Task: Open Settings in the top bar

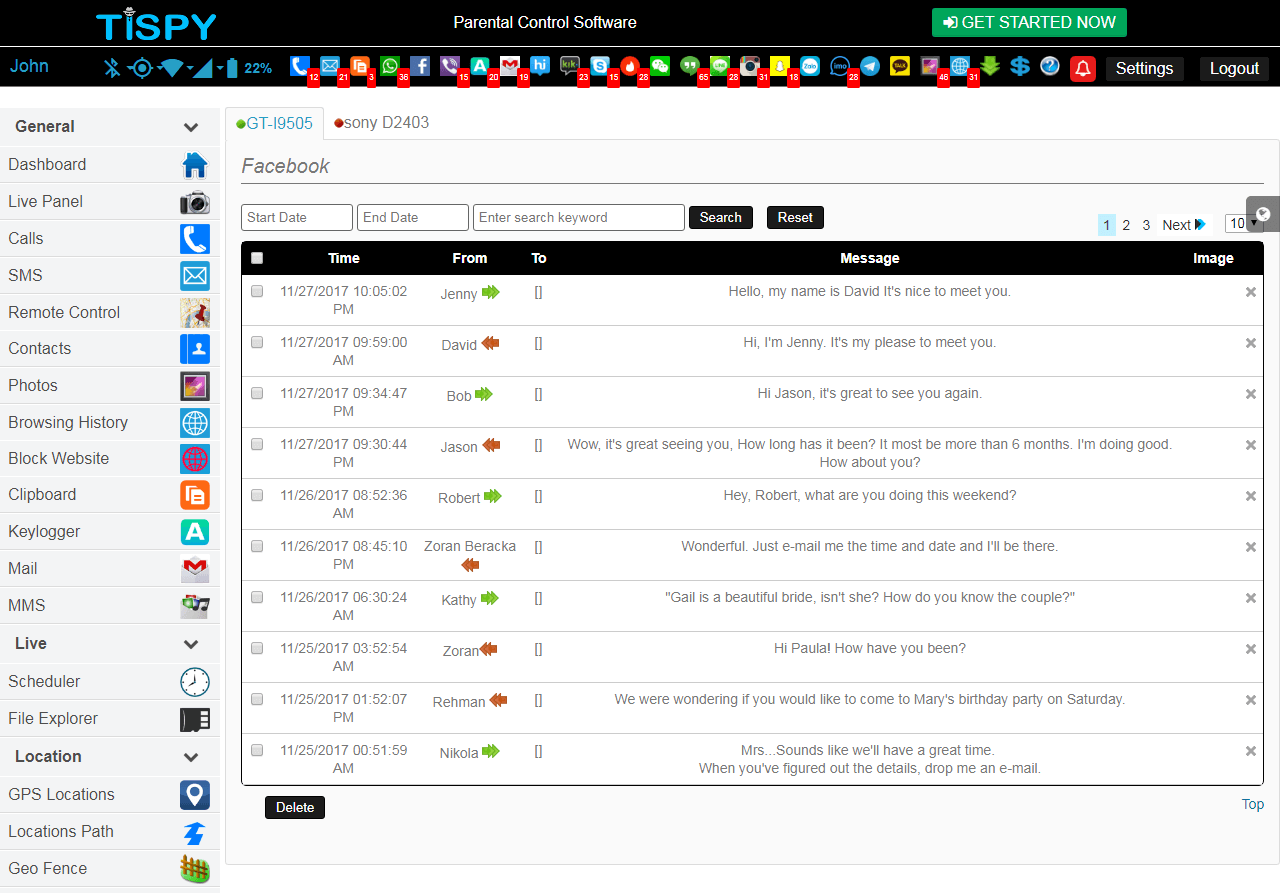Action: tap(1144, 68)
